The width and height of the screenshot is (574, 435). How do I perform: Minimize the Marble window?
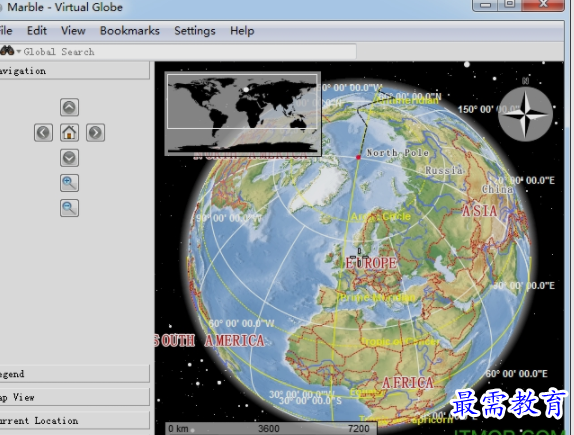(485, 5)
